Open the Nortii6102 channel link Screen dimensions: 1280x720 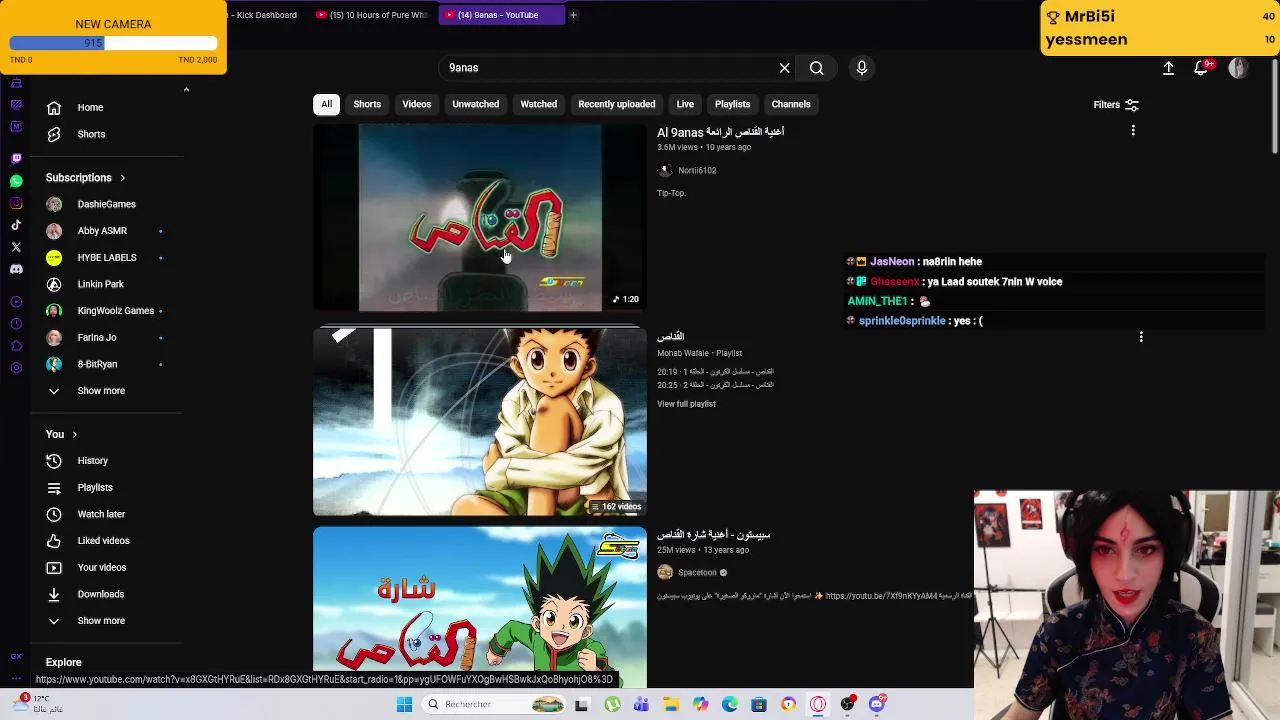[697, 171]
